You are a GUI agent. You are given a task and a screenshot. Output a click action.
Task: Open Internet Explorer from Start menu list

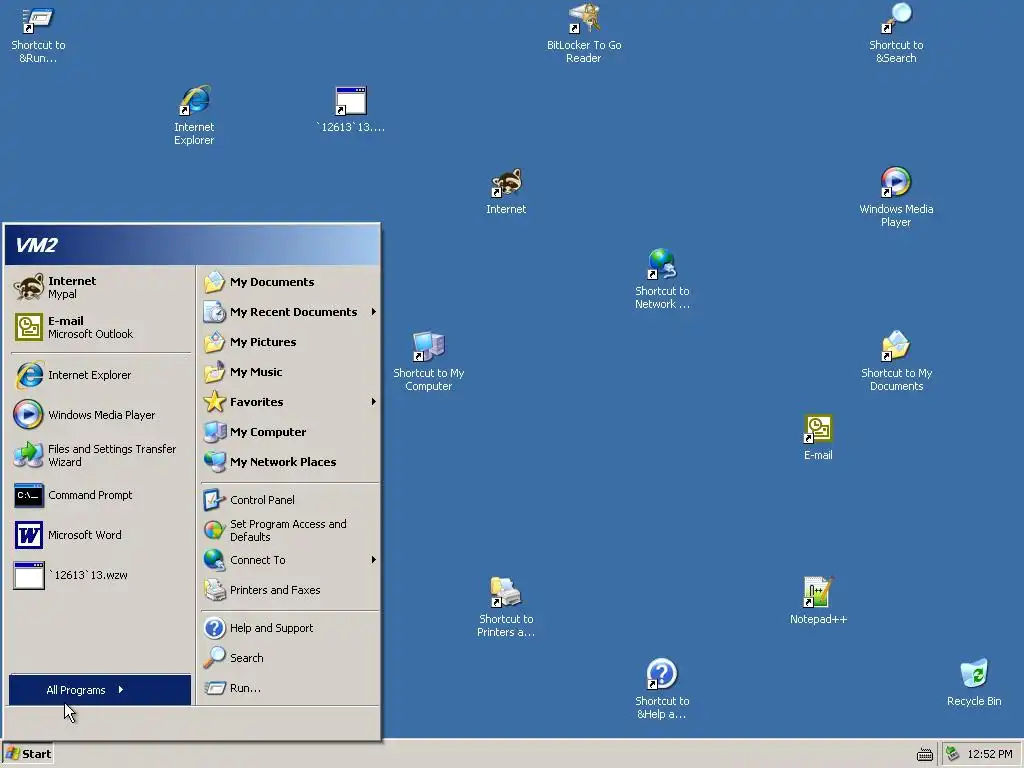pyautogui.click(x=100, y=375)
